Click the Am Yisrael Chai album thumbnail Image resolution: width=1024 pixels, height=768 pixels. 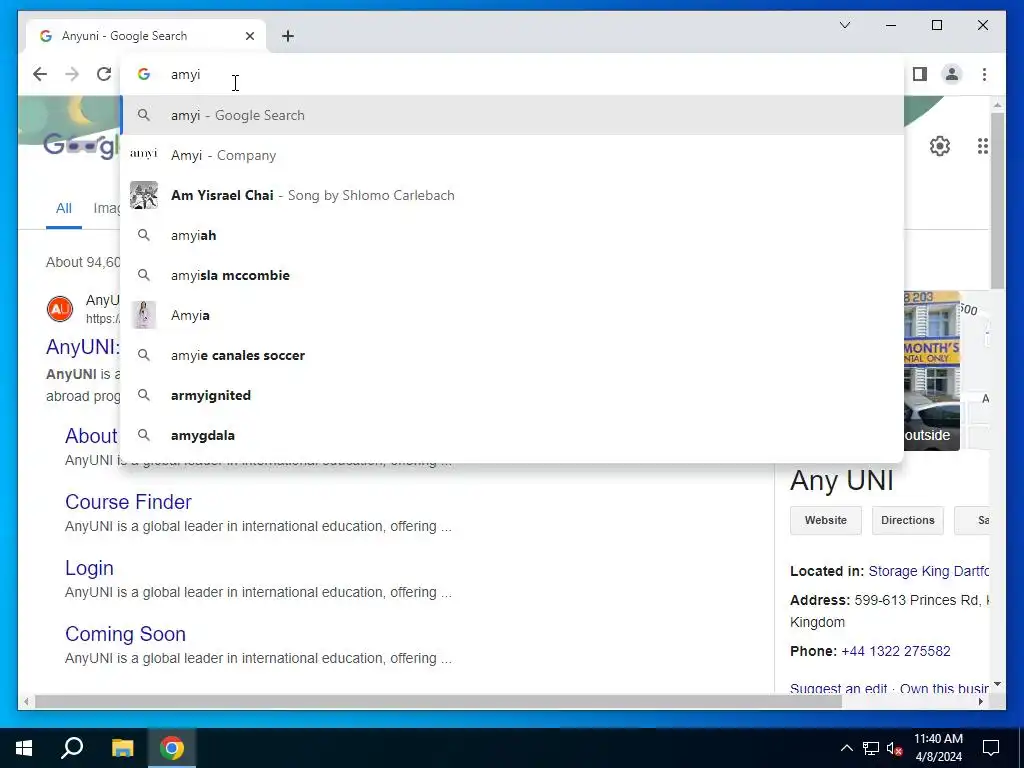click(x=144, y=195)
